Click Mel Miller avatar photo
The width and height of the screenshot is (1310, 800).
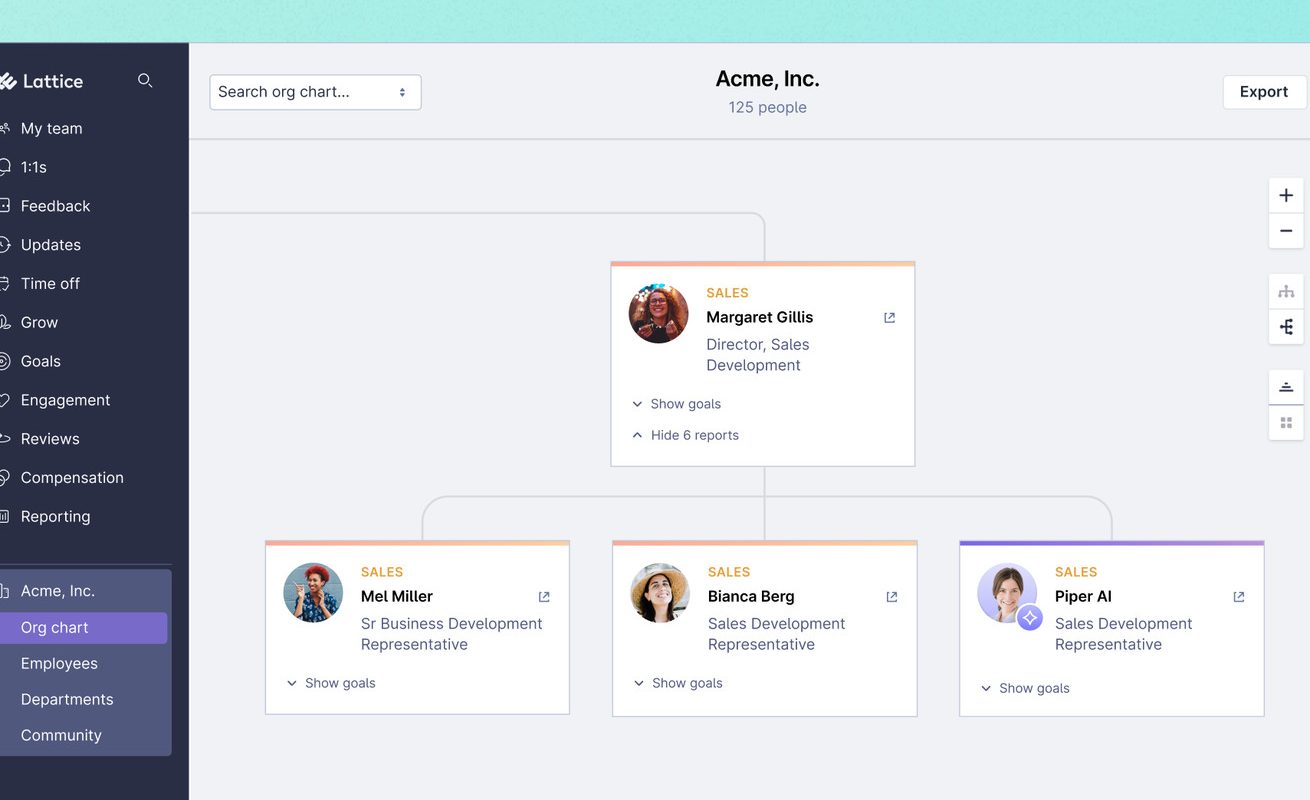point(313,592)
